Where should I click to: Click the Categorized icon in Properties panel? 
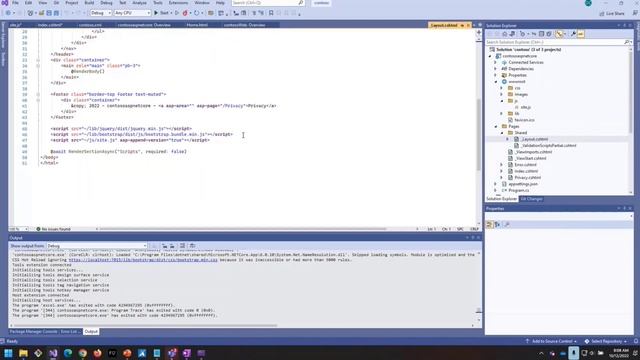490,224
